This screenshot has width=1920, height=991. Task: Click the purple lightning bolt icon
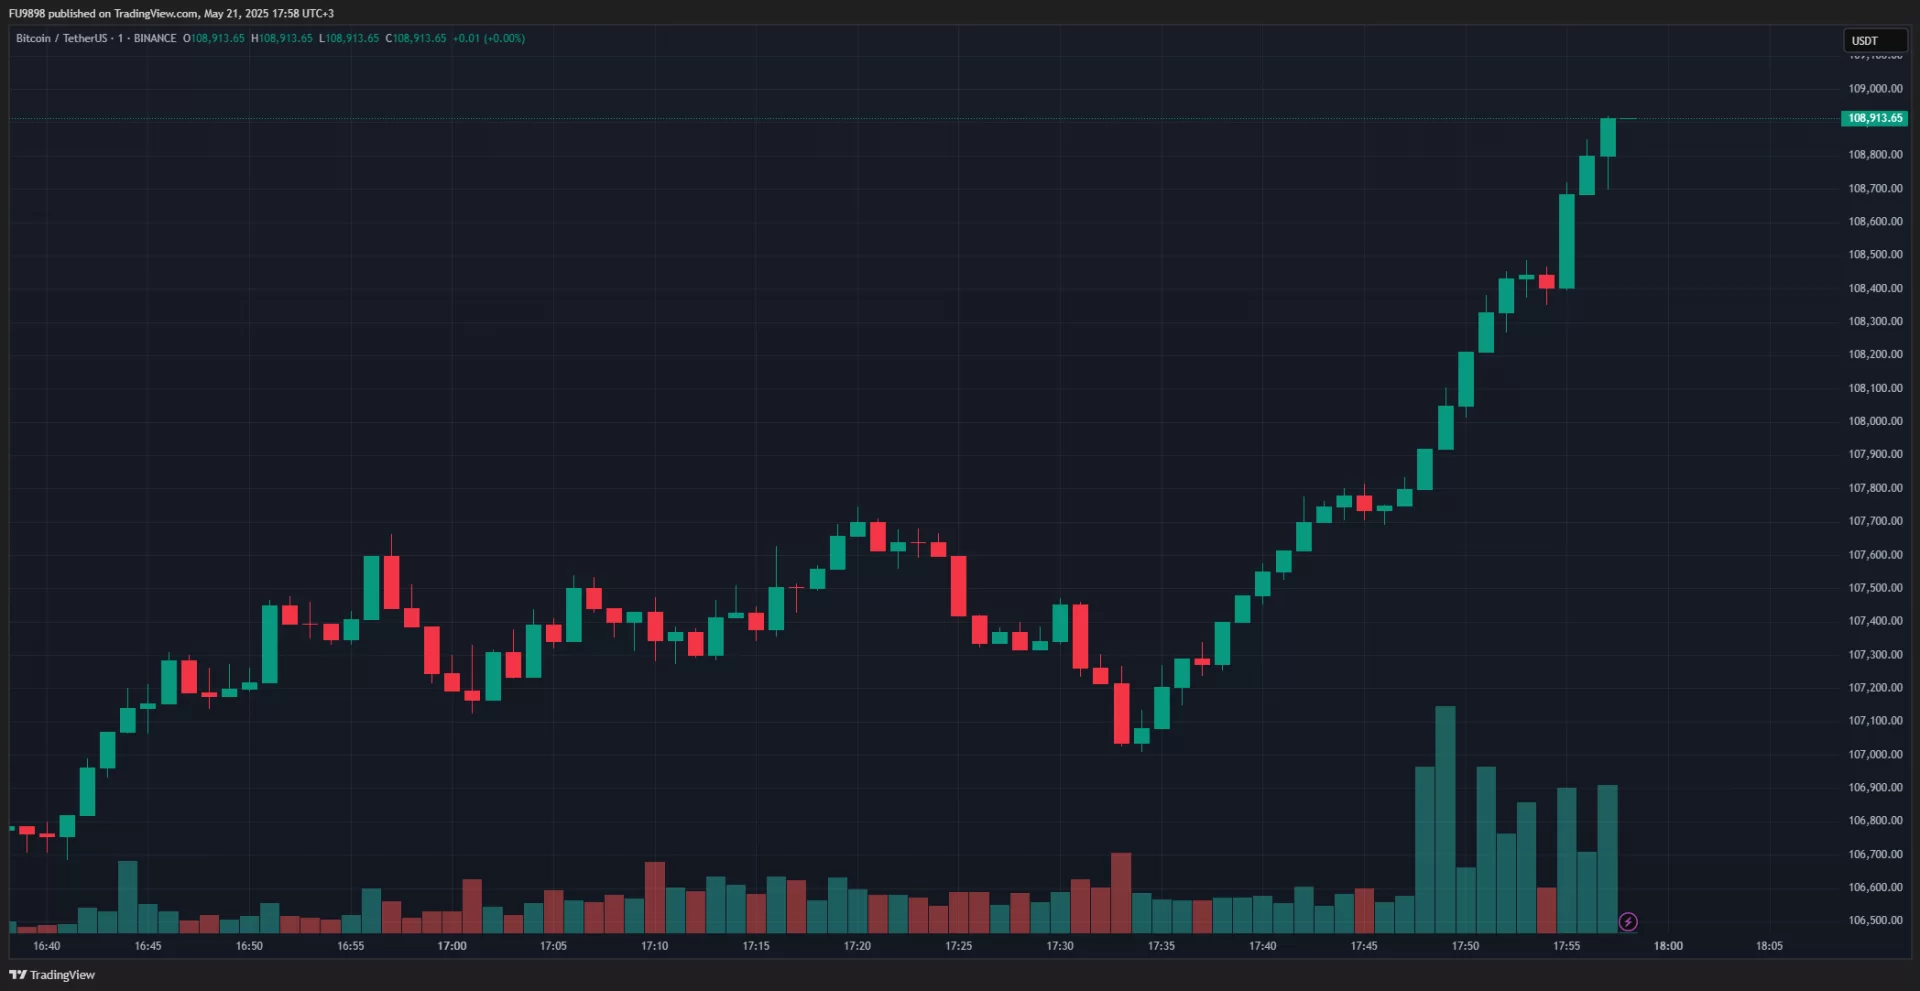(x=1628, y=922)
